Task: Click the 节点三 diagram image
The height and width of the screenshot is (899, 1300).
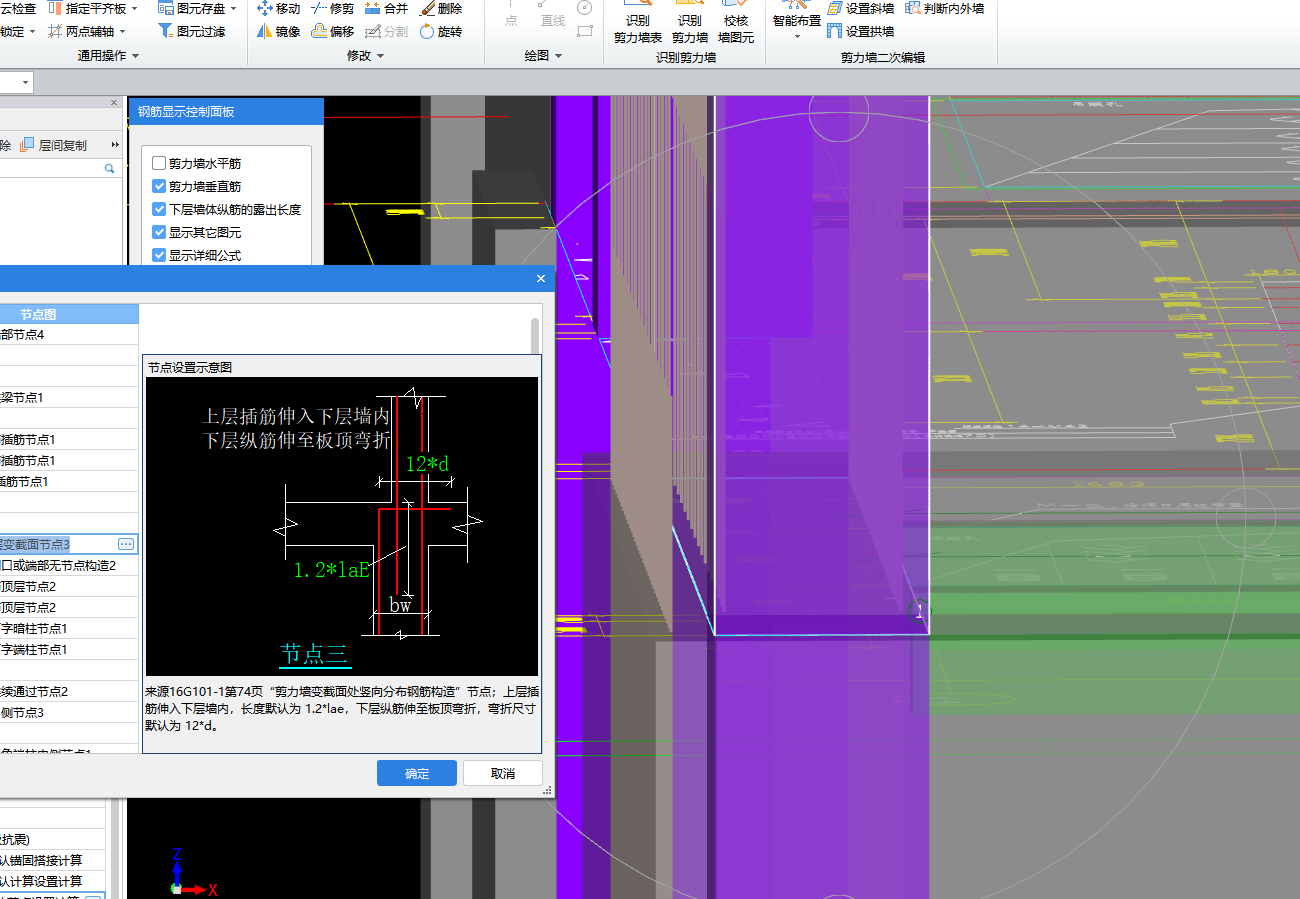Action: click(342, 526)
